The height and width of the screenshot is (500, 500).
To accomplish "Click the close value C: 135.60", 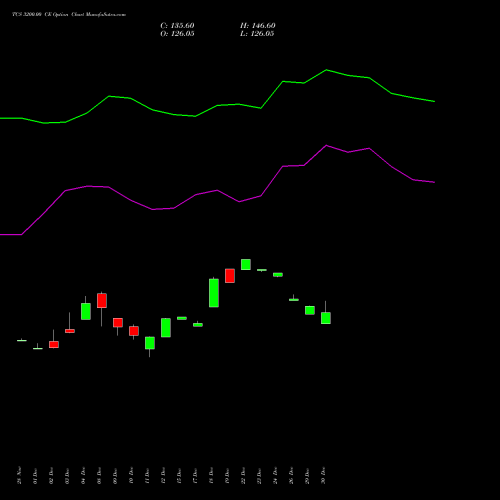I will pos(177,26).
